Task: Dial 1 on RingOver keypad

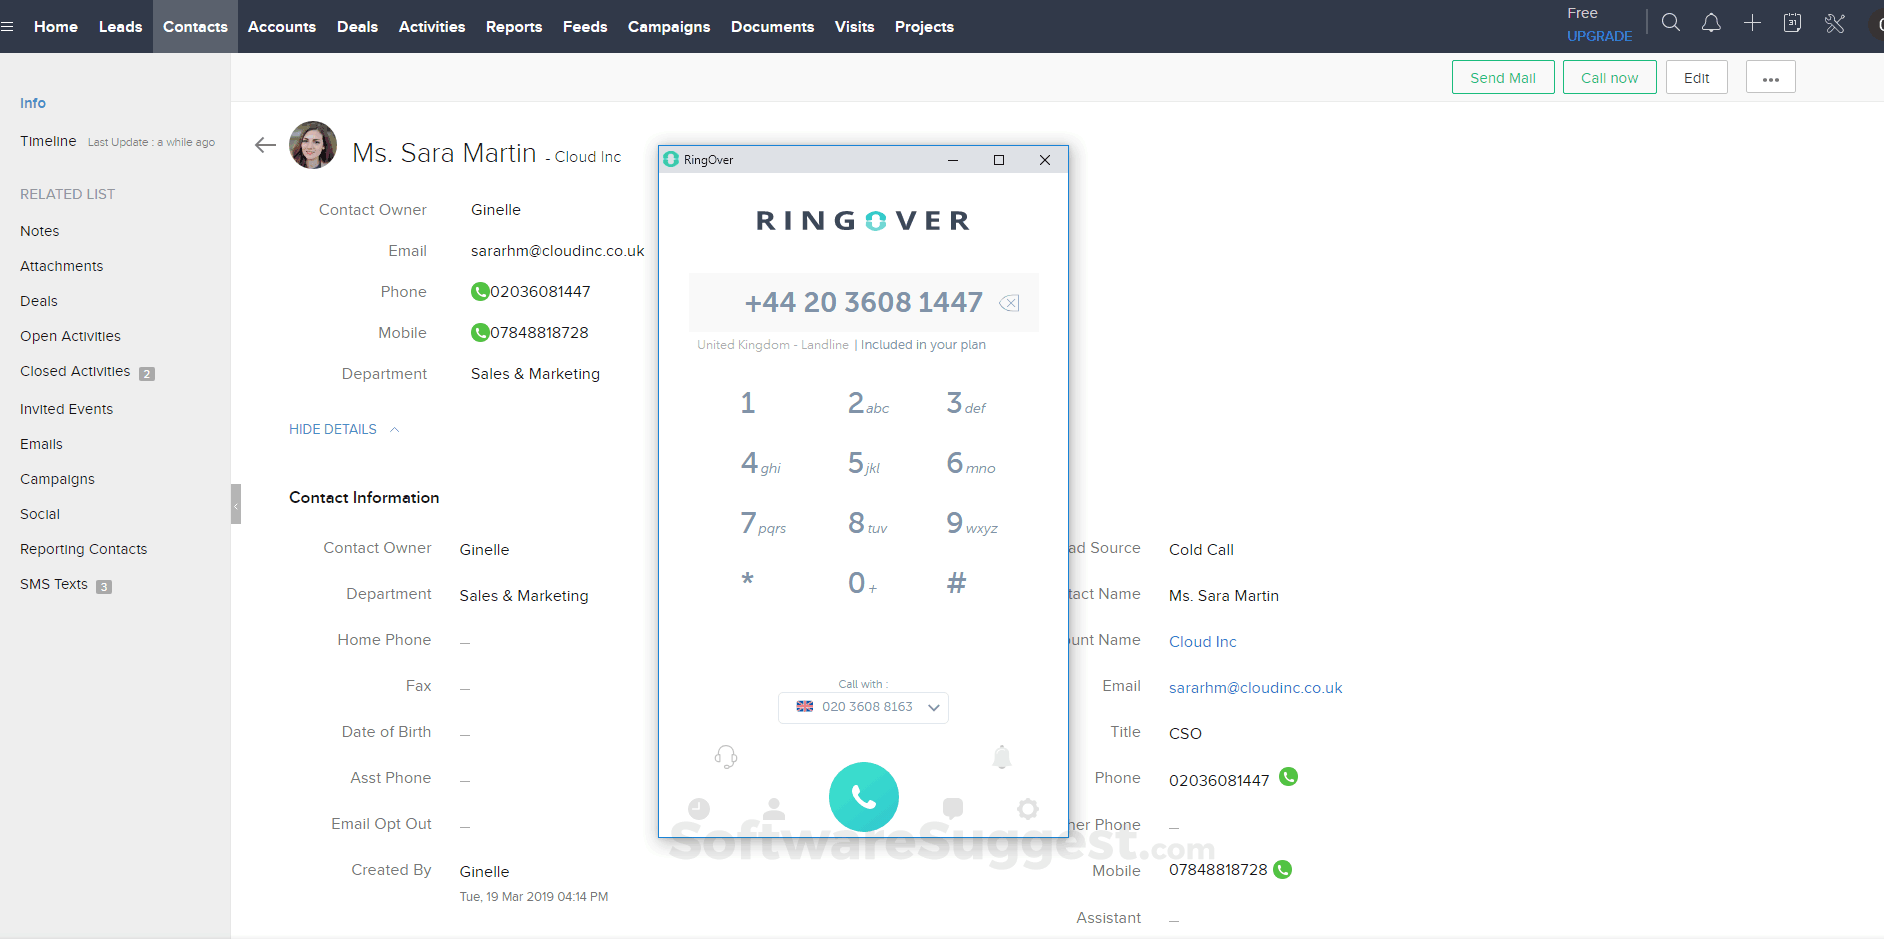Action: coord(748,403)
